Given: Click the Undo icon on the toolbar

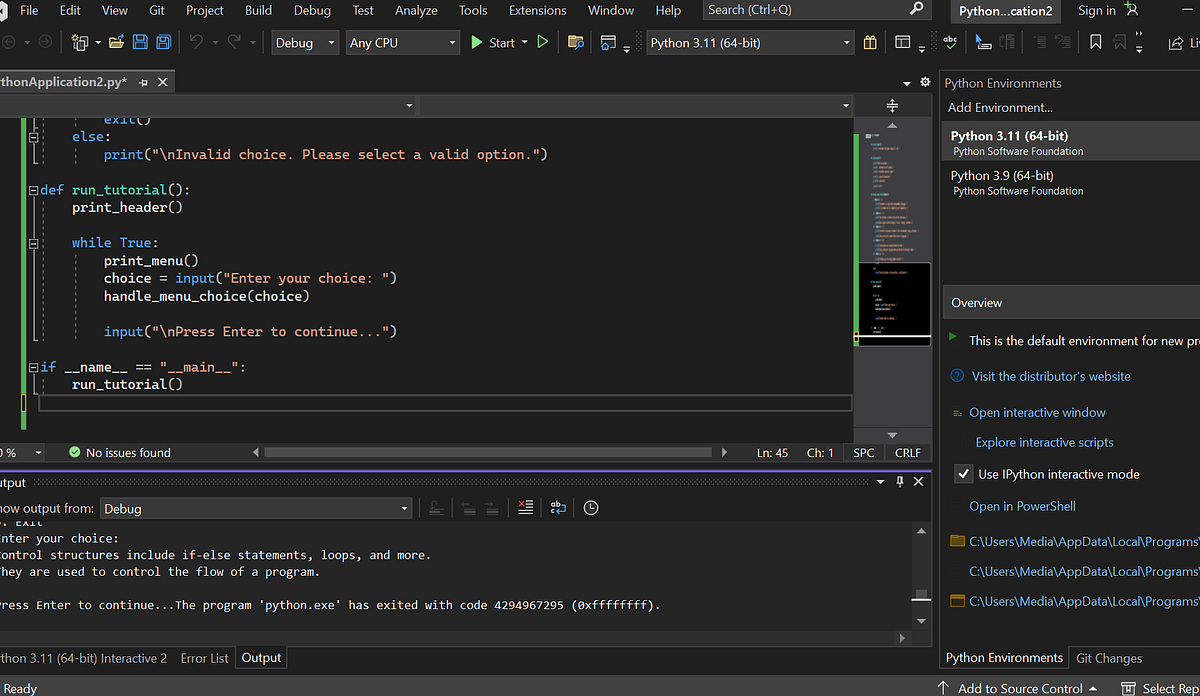Looking at the screenshot, I should (x=196, y=42).
